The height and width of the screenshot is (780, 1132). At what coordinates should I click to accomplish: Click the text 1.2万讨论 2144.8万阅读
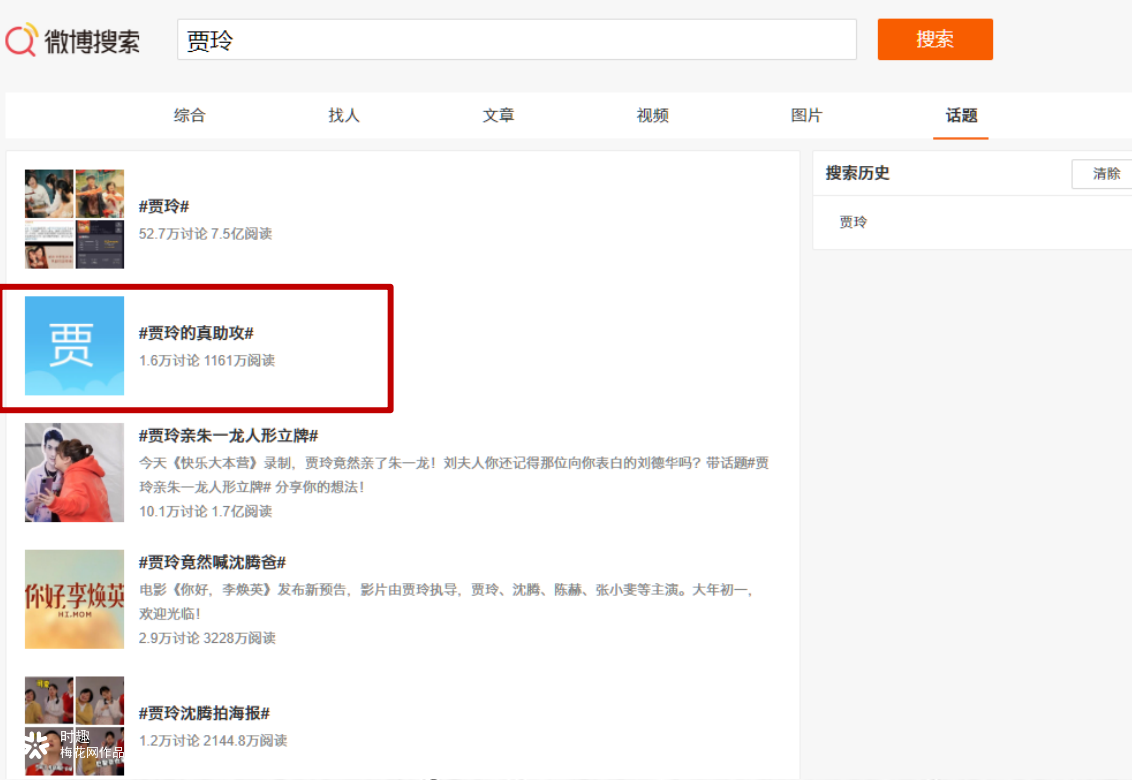pos(213,740)
